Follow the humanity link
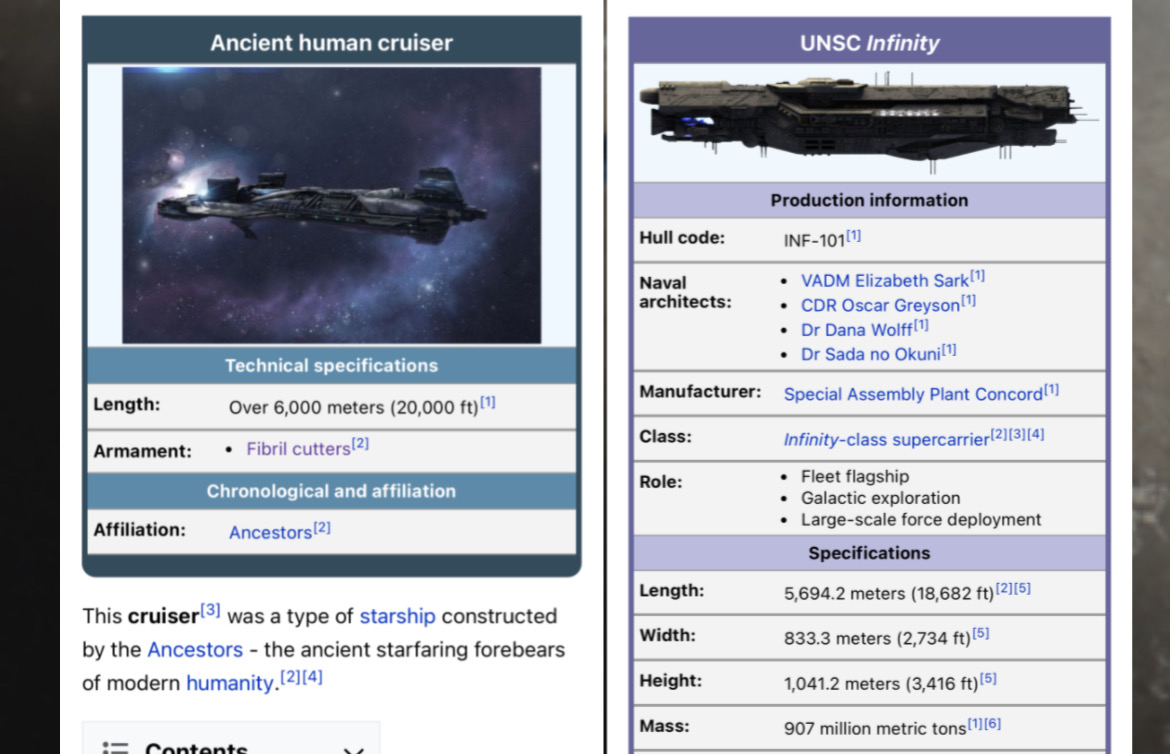The height and width of the screenshot is (754, 1170). coord(229,683)
